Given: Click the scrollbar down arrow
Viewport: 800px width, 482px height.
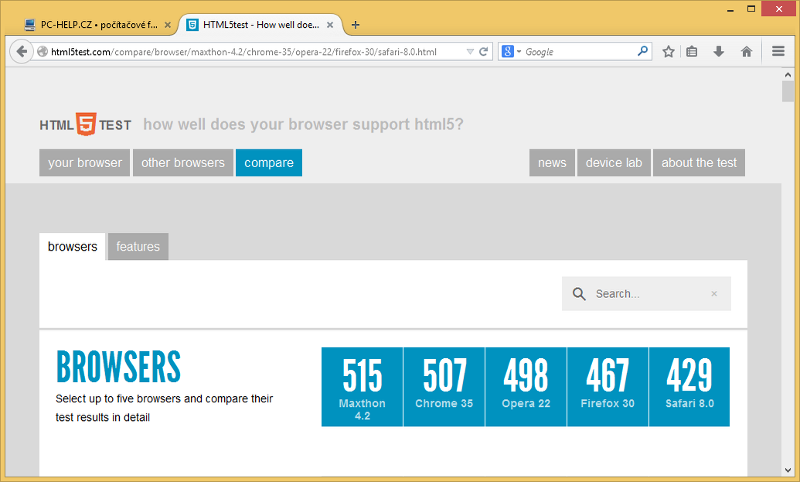Looking at the screenshot, I should coord(788,470).
